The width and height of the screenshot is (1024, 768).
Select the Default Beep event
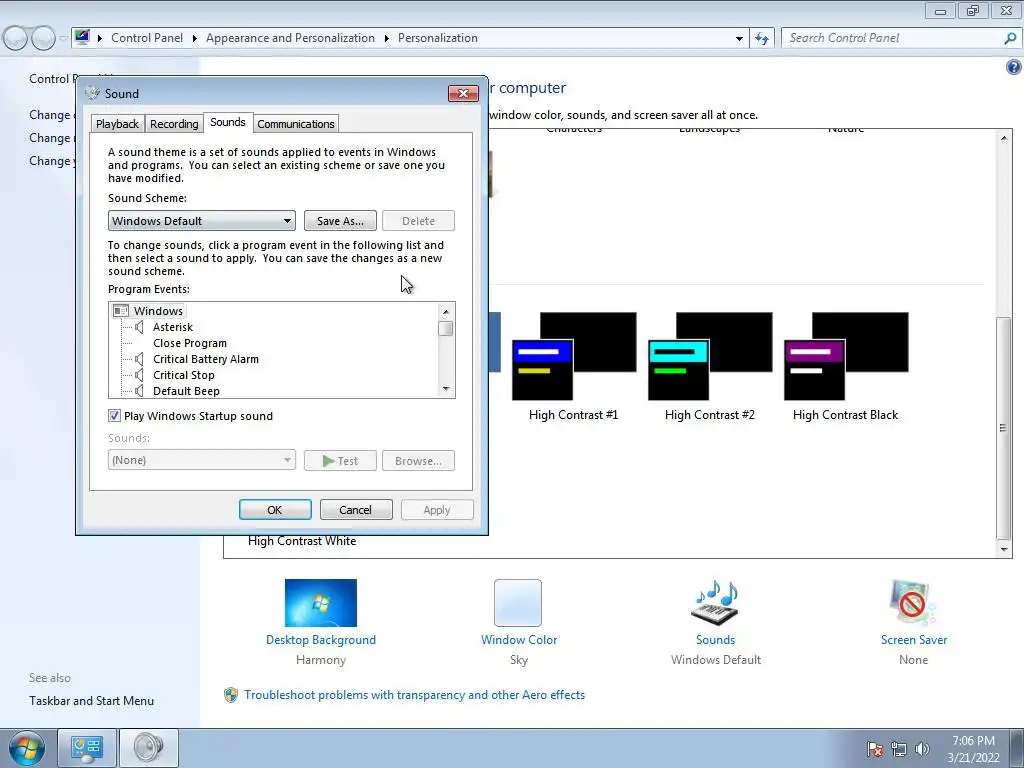click(x=186, y=391)
